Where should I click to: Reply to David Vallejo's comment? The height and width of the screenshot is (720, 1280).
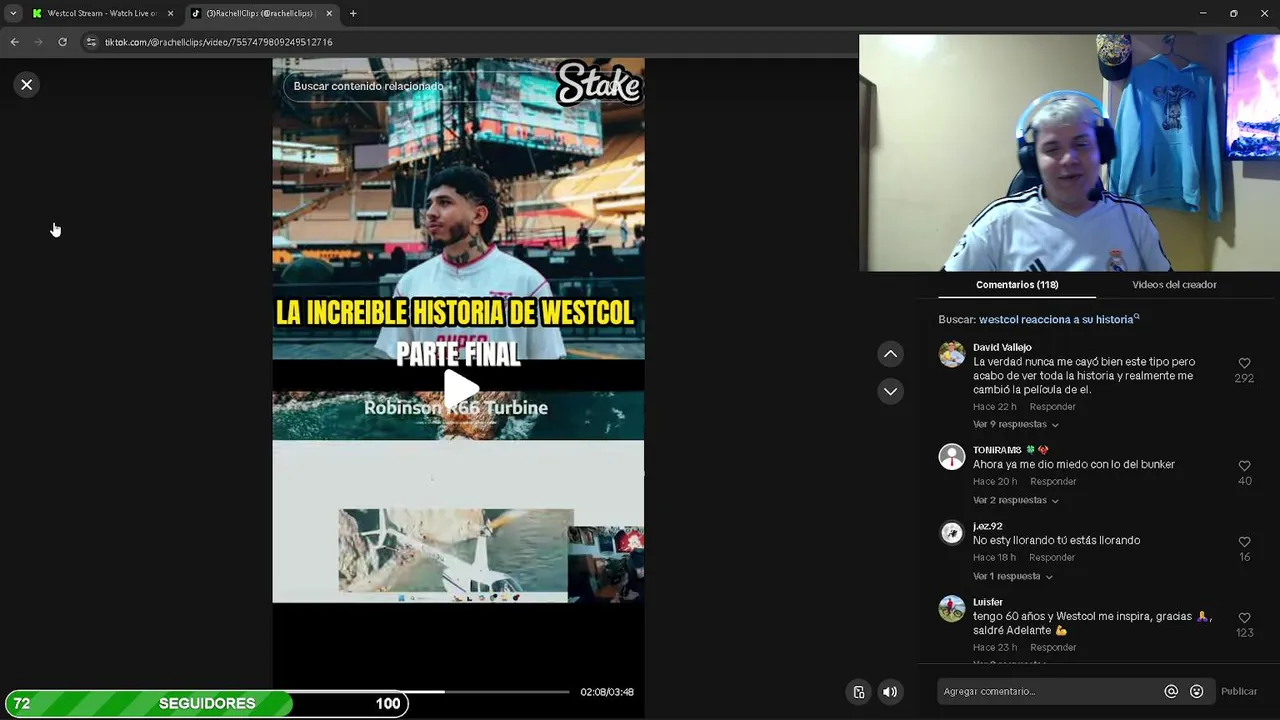[x=1052, y=407]
